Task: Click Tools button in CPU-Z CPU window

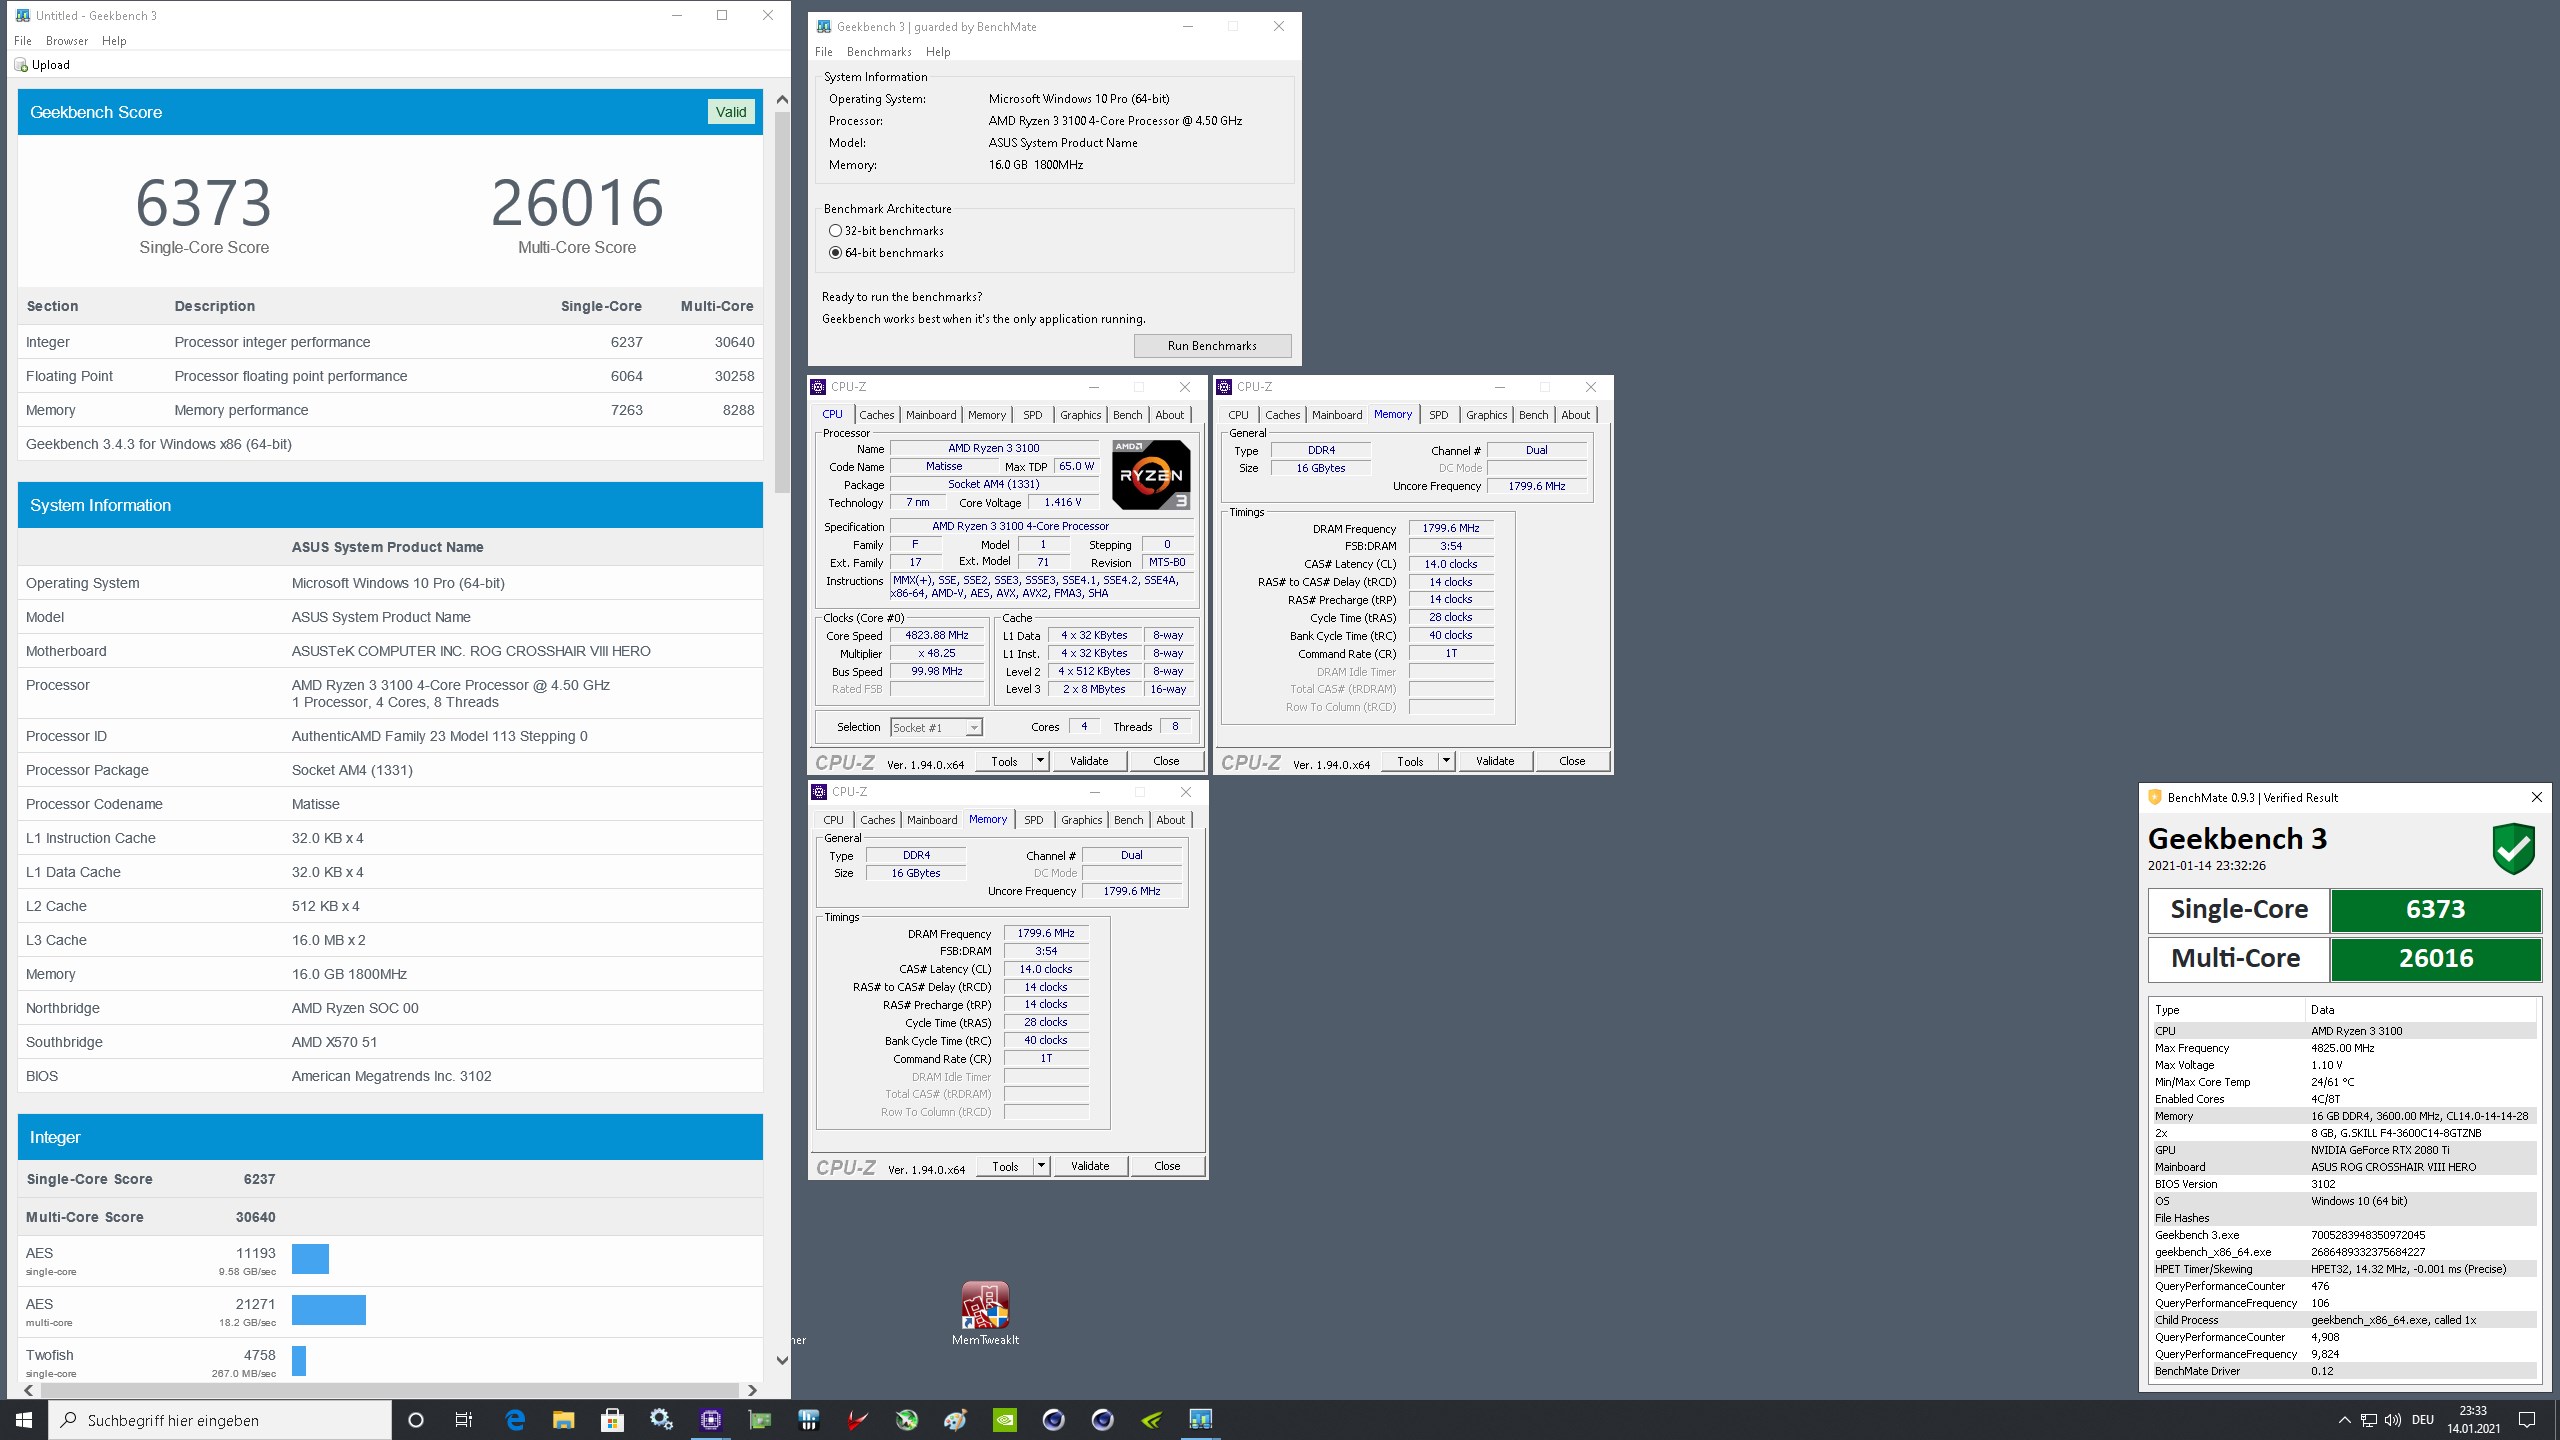Action: (1004, 761)
